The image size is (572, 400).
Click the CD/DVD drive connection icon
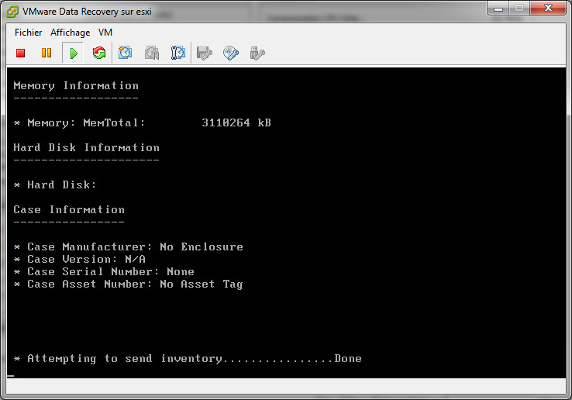pyautogui.click(x=231, y=53)
